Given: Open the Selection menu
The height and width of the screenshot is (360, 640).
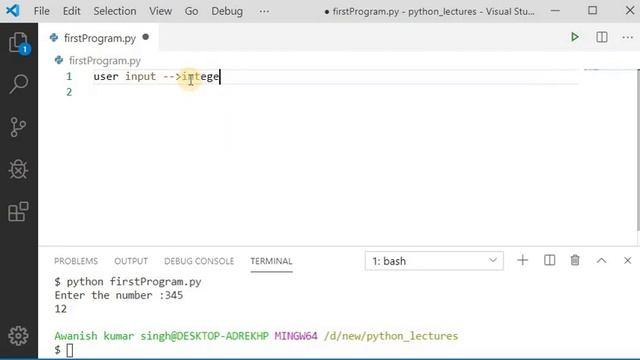Looking at the screenshot, I should [115, 11].
